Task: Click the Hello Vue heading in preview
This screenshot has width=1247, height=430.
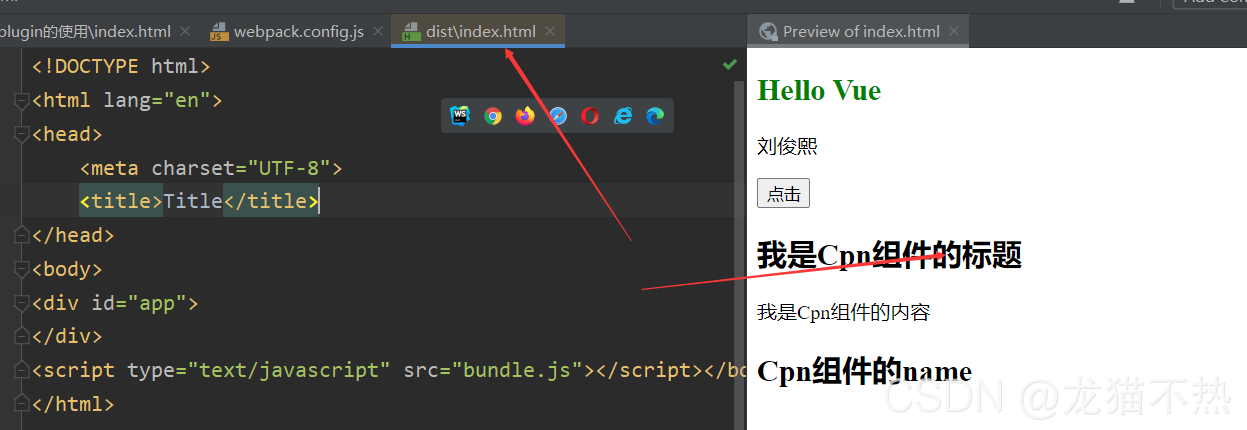Action: click(x=819, y=90)
